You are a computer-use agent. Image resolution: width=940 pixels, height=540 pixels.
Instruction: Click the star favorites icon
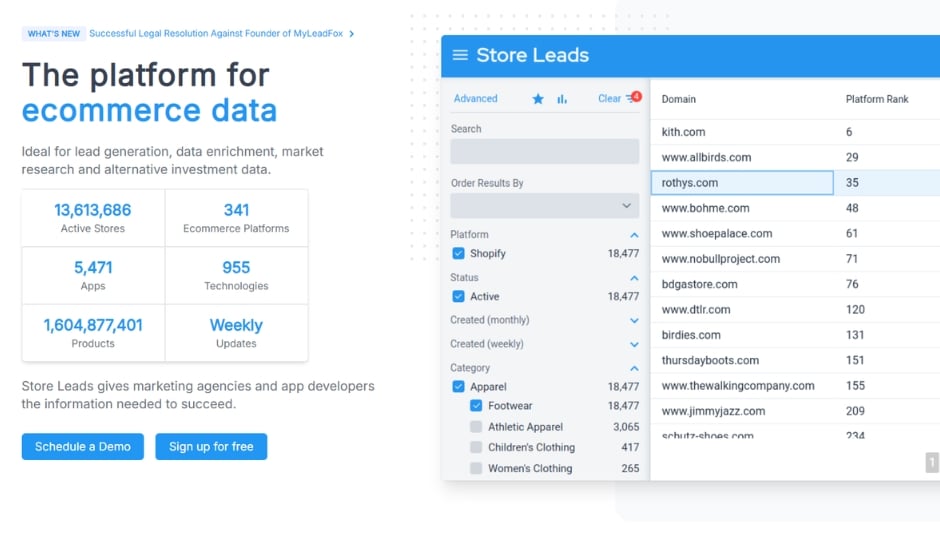click(538, 99)
